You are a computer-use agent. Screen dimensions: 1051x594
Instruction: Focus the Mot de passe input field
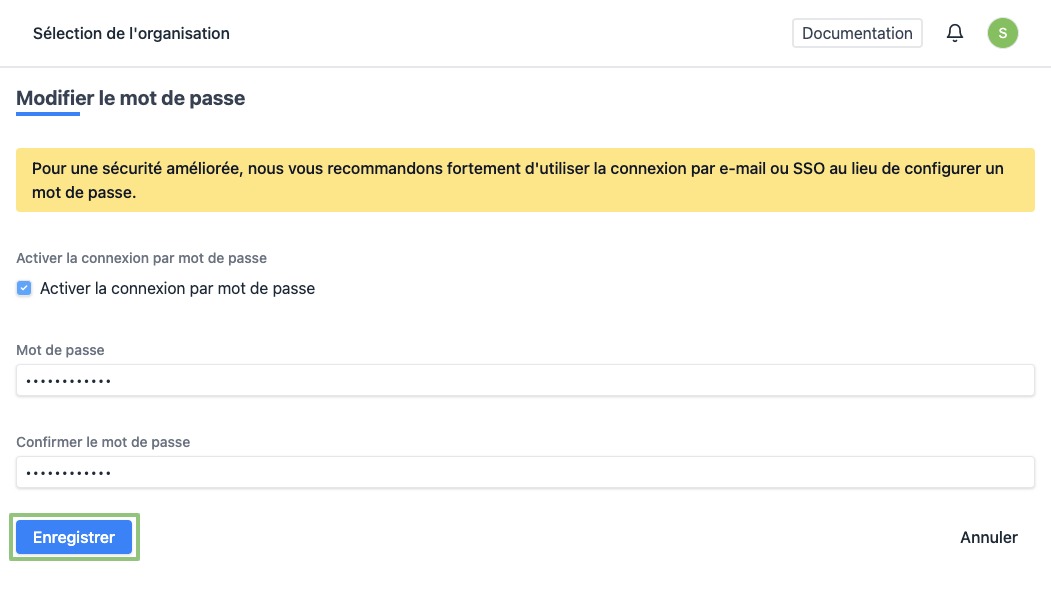point(525,380)
